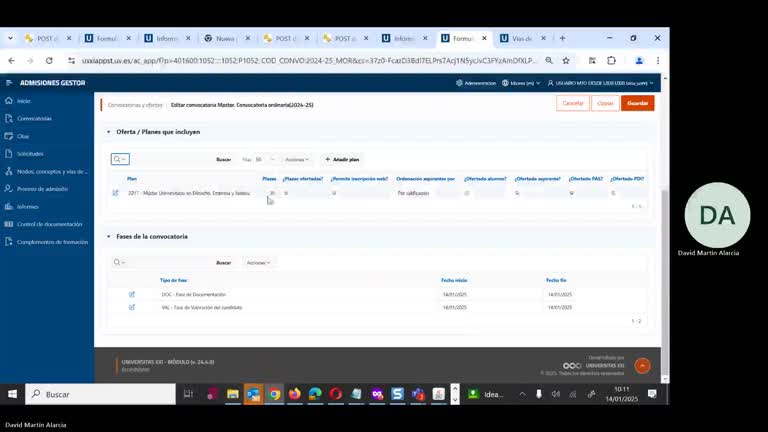The image size is (768, 432).
Task: Switch to the 'Vías de' tab
Action: (x=521, y=38)
